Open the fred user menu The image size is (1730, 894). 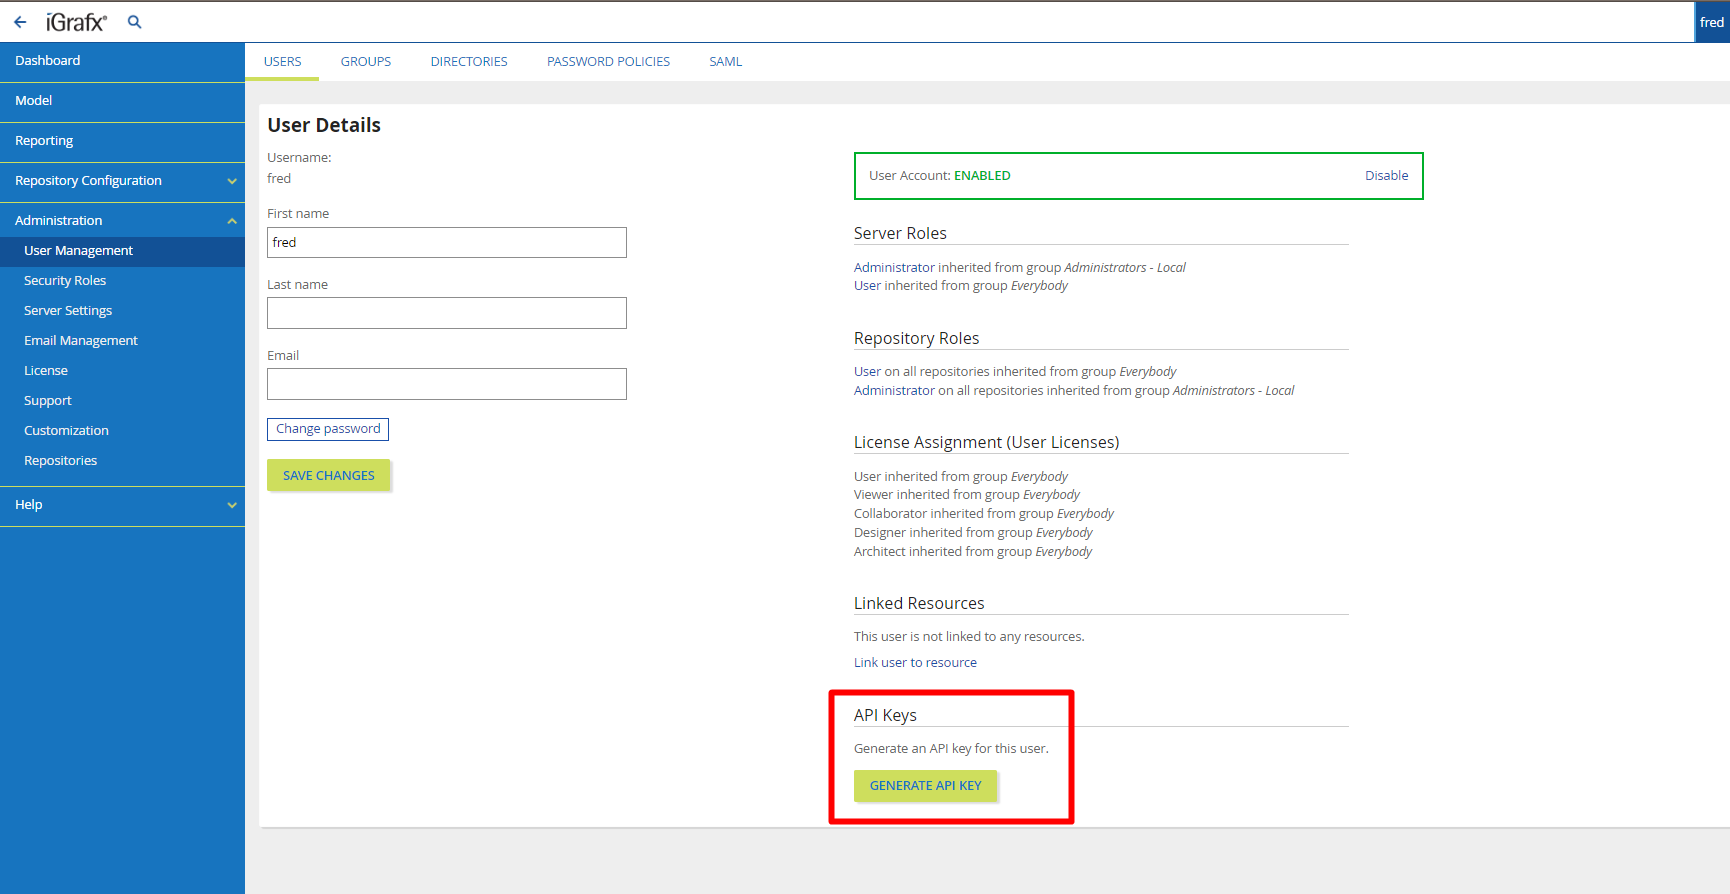pyautogui.click(x=1711, y=22)
